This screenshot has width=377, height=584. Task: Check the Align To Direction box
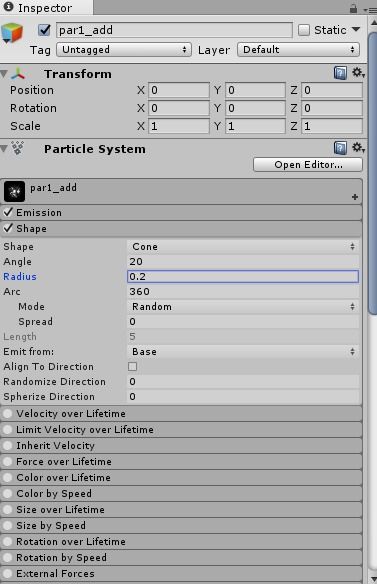point(132,366)
